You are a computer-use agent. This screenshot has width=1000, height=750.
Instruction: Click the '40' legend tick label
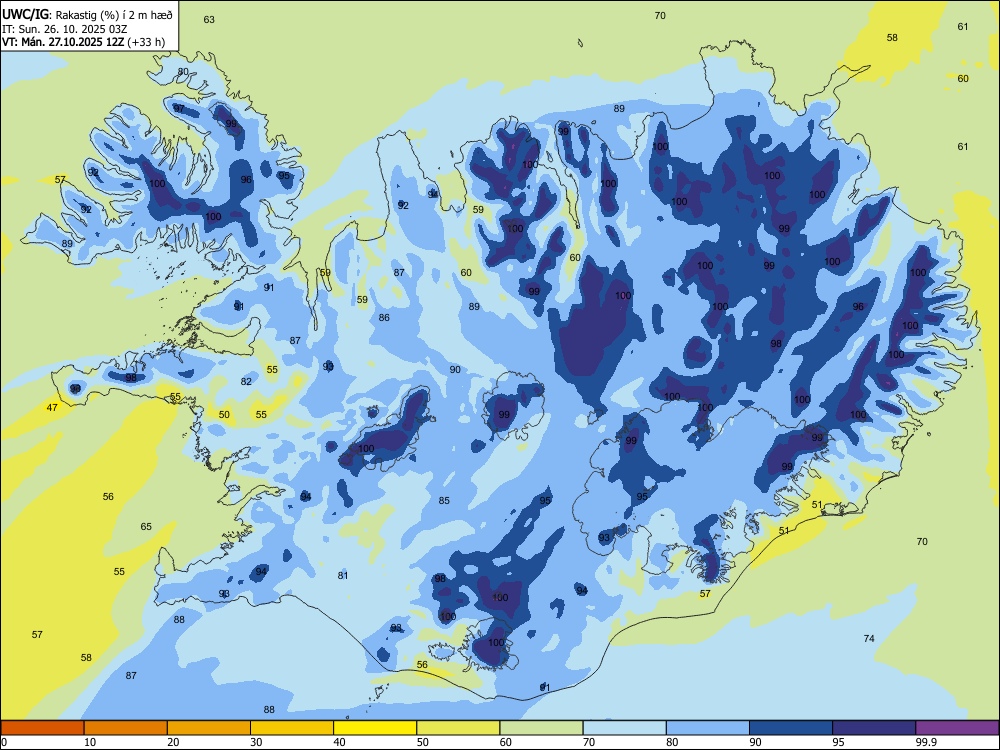coord(340,742)
